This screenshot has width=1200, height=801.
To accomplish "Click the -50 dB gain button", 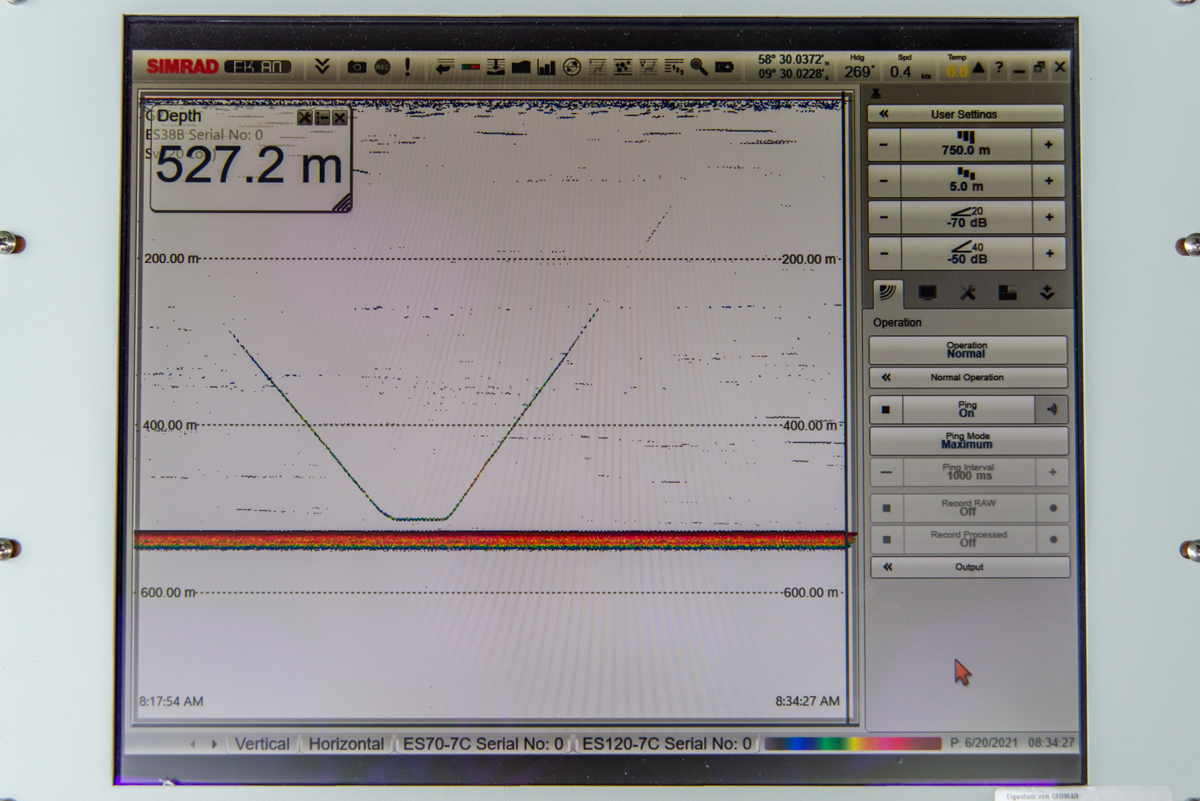I will (966, 253).
